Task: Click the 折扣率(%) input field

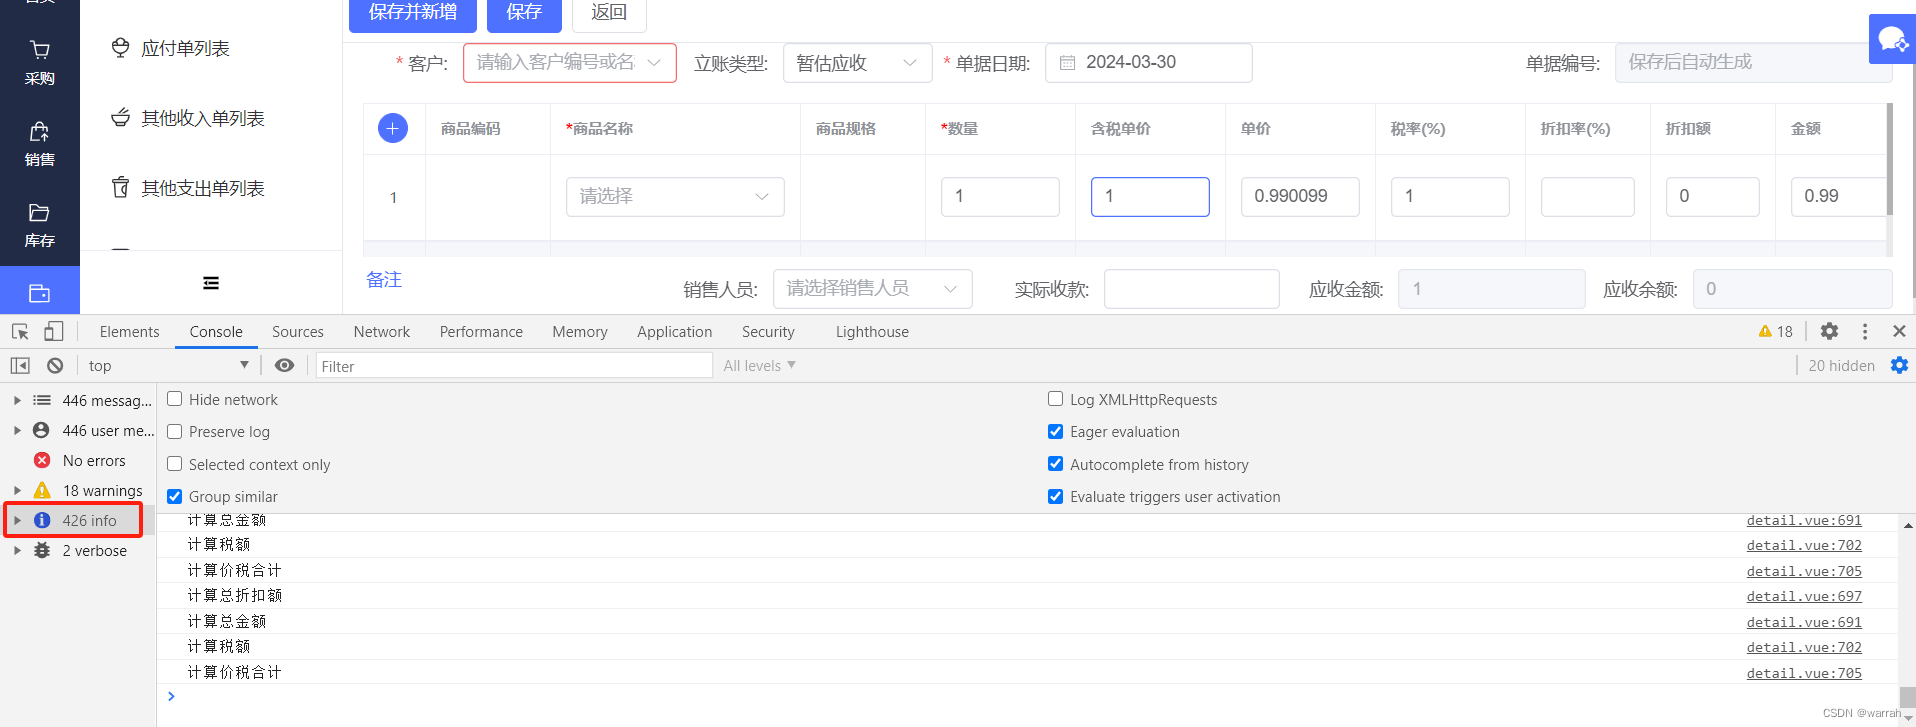Action: click(1588, 196)
